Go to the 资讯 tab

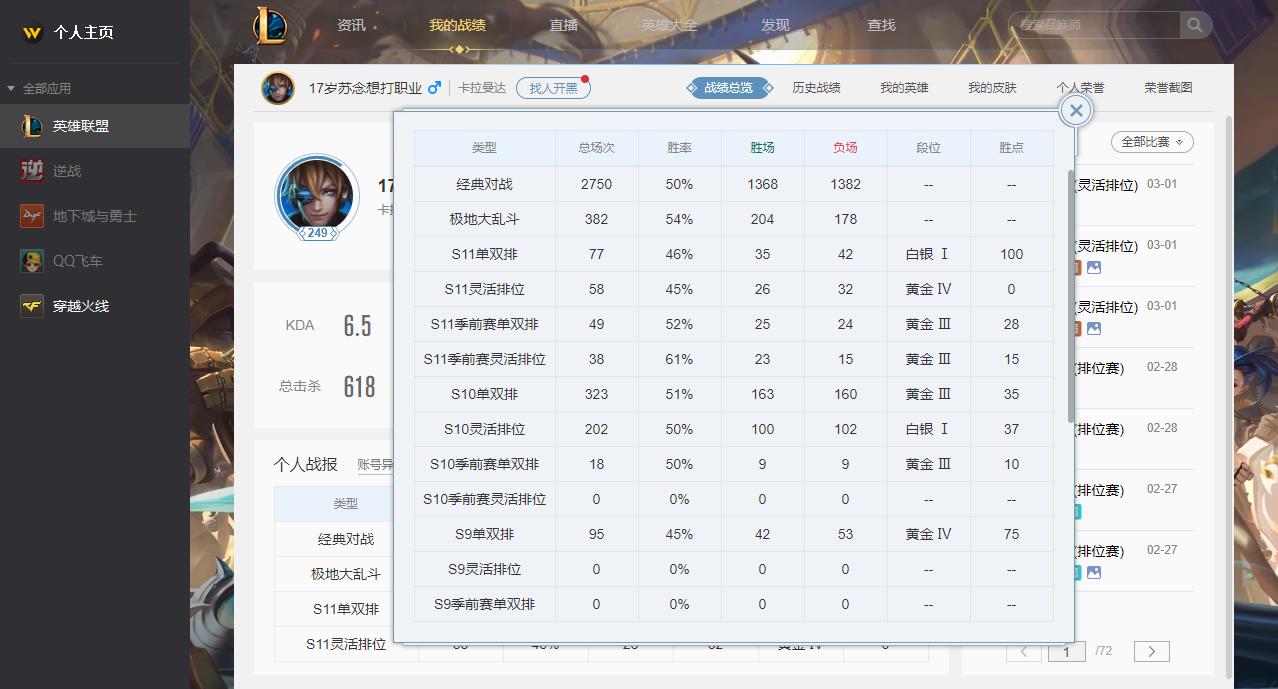coord(352,25)
